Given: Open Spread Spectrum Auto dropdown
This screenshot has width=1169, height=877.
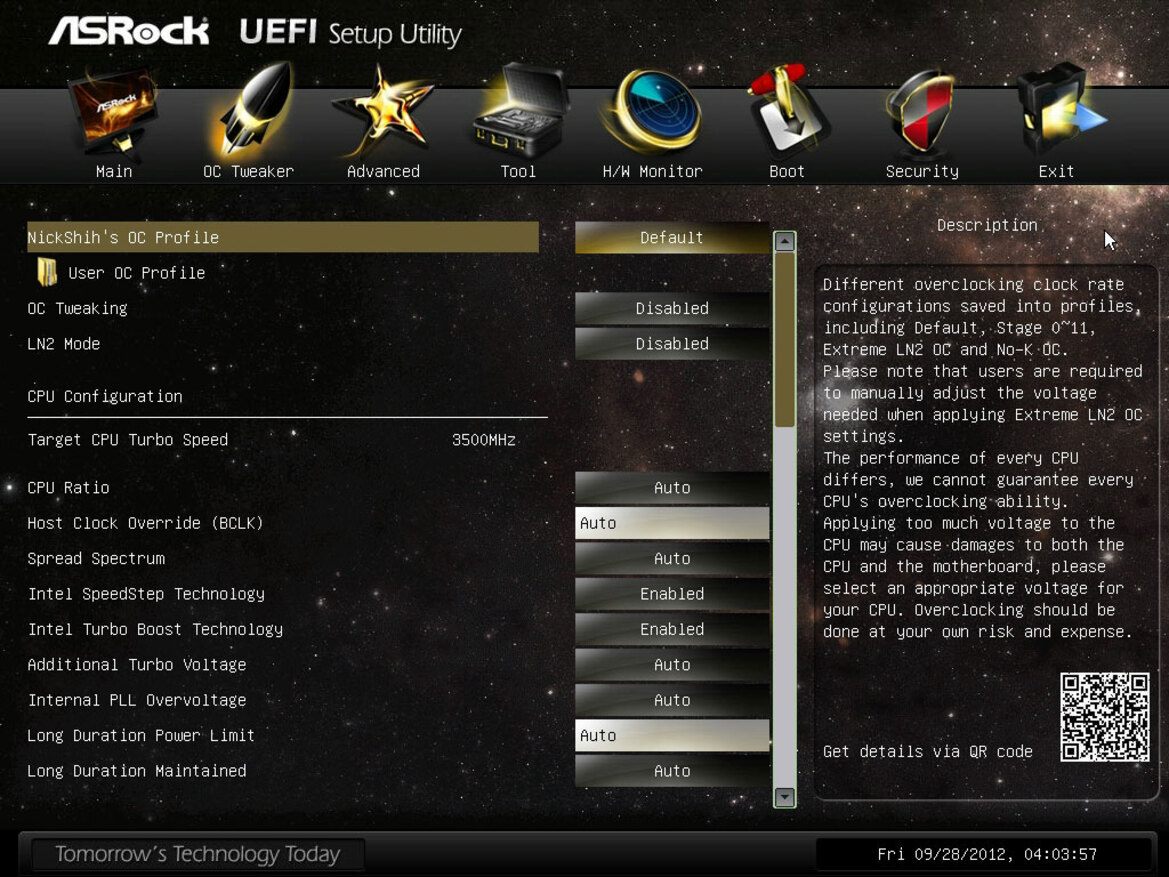Looking at the screenshot, I should pyautogui.click(x=672, y=559).
